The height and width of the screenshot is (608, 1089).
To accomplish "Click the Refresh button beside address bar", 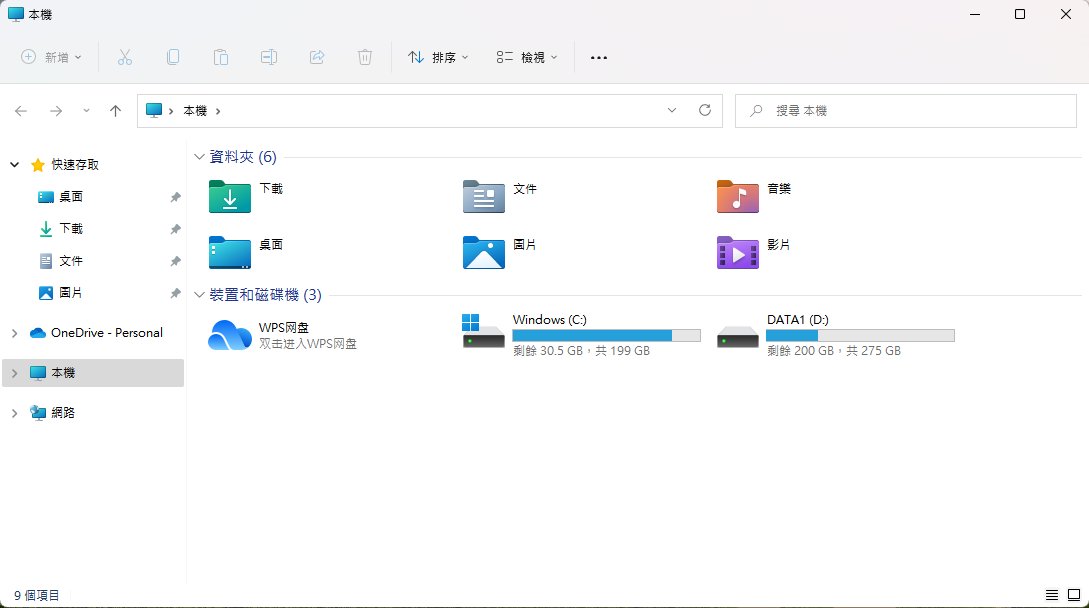I will click(x=704, y=110).
